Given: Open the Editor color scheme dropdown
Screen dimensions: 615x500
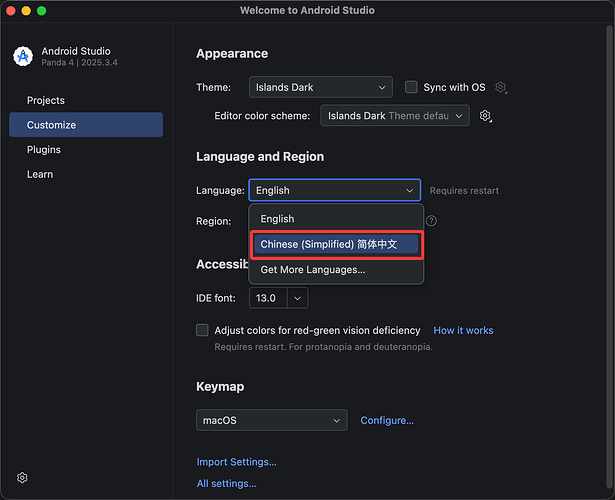Looking at the screenshot, I should click(x=395, y=116).
